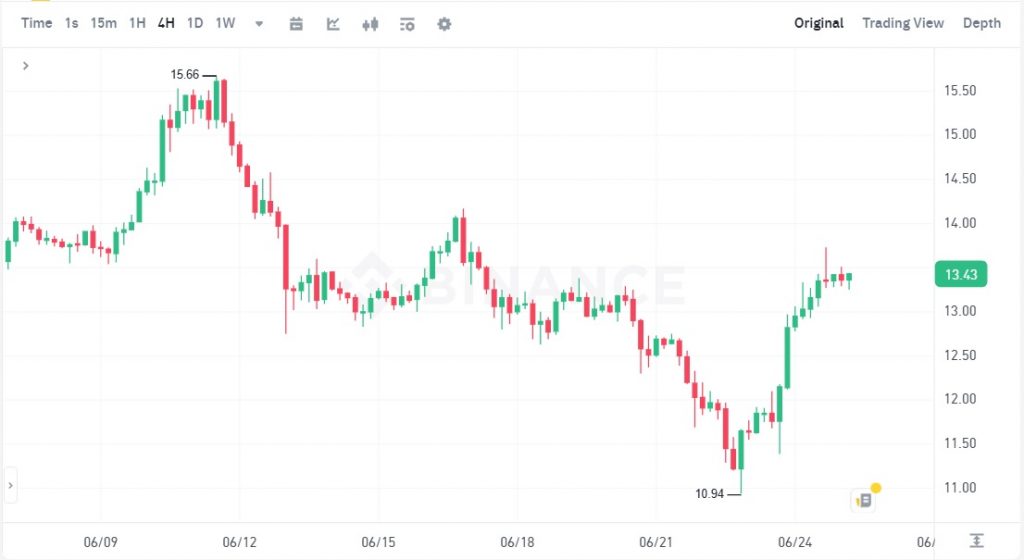Screen dimensions: 1024x560
Task: Click the auto-fit price scale icon
Action: coord(976,540)
